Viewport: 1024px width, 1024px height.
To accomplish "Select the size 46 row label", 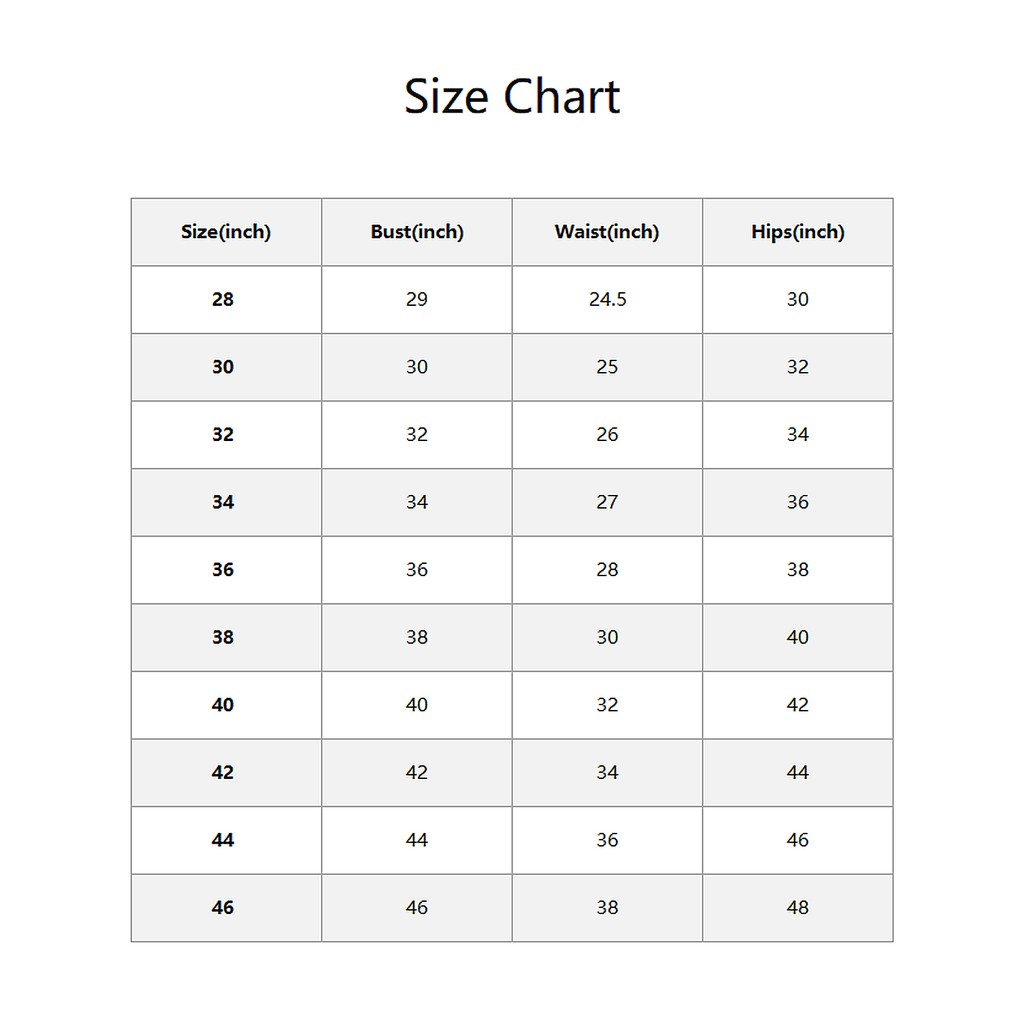I will (x=223, y=908).
